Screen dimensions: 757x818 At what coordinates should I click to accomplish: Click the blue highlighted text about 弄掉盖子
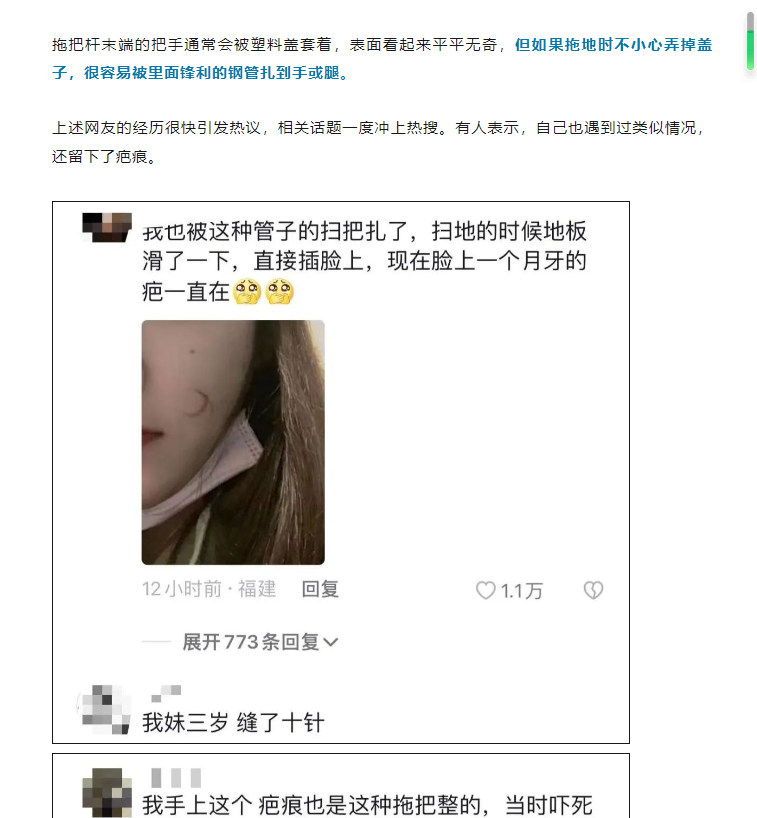coord(382,58)
